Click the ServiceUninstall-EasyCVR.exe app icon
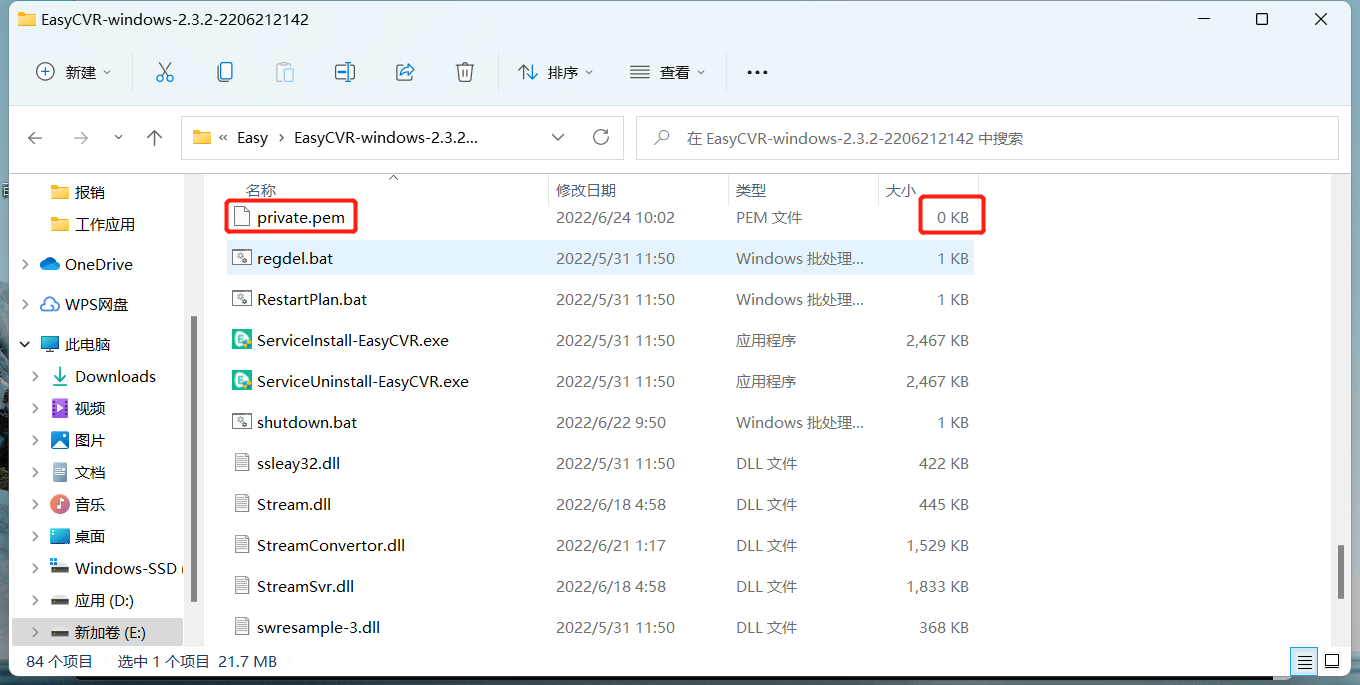Screen dimensions: 1360x685 (x=240, y=381)
